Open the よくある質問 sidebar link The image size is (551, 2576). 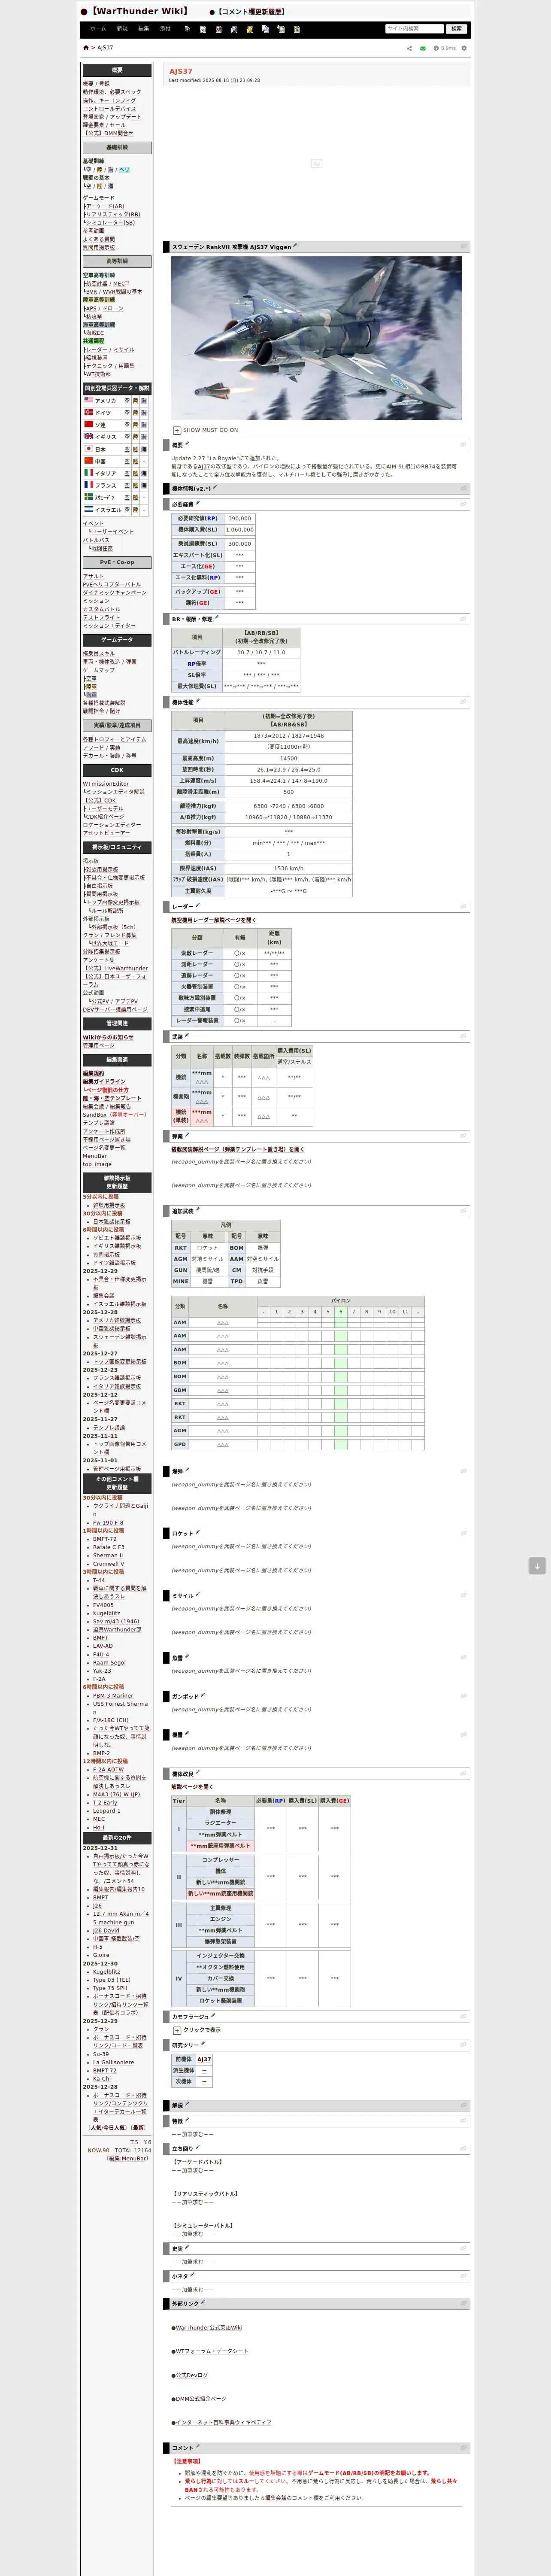(x=99, y=239)
